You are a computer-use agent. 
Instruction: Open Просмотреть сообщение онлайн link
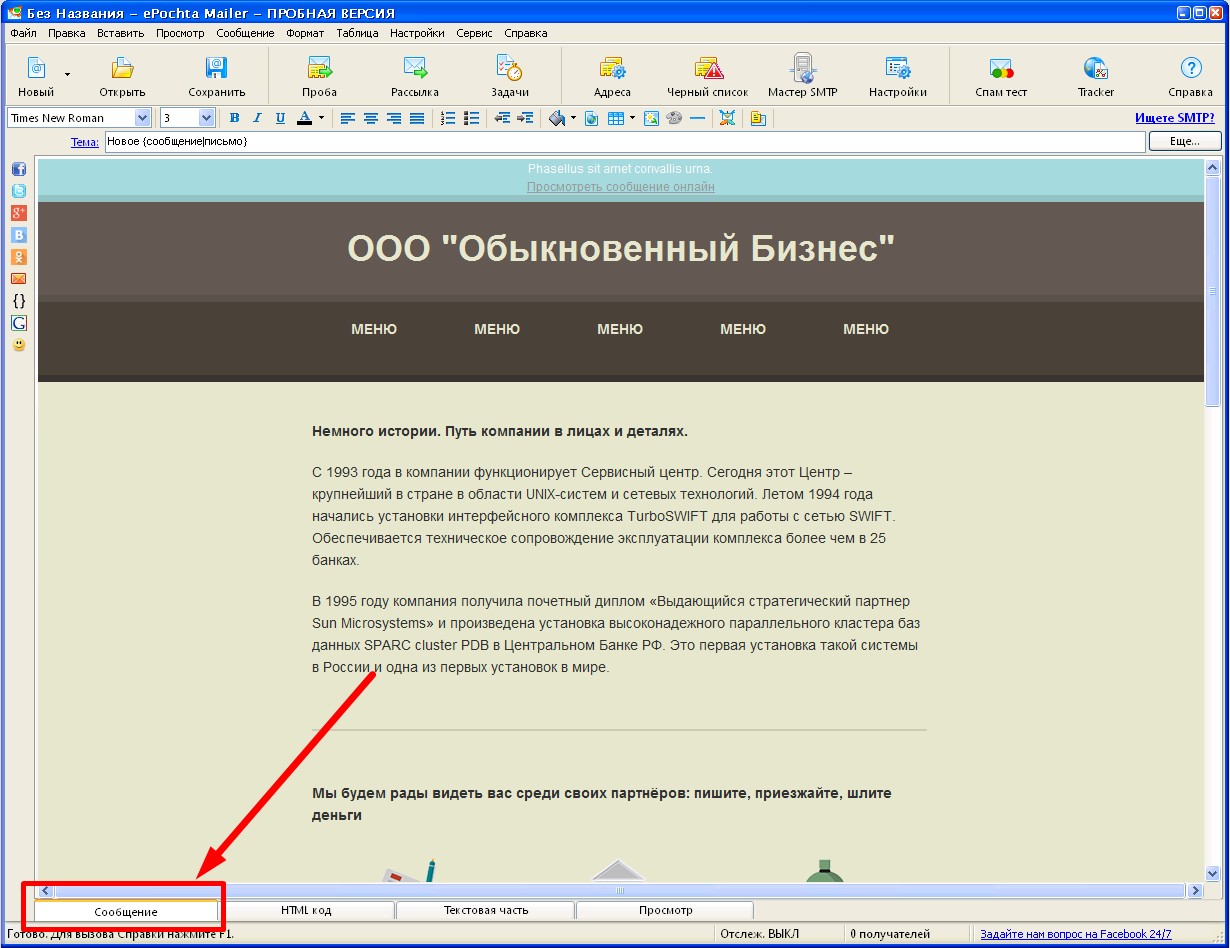[x=621, y=187]
